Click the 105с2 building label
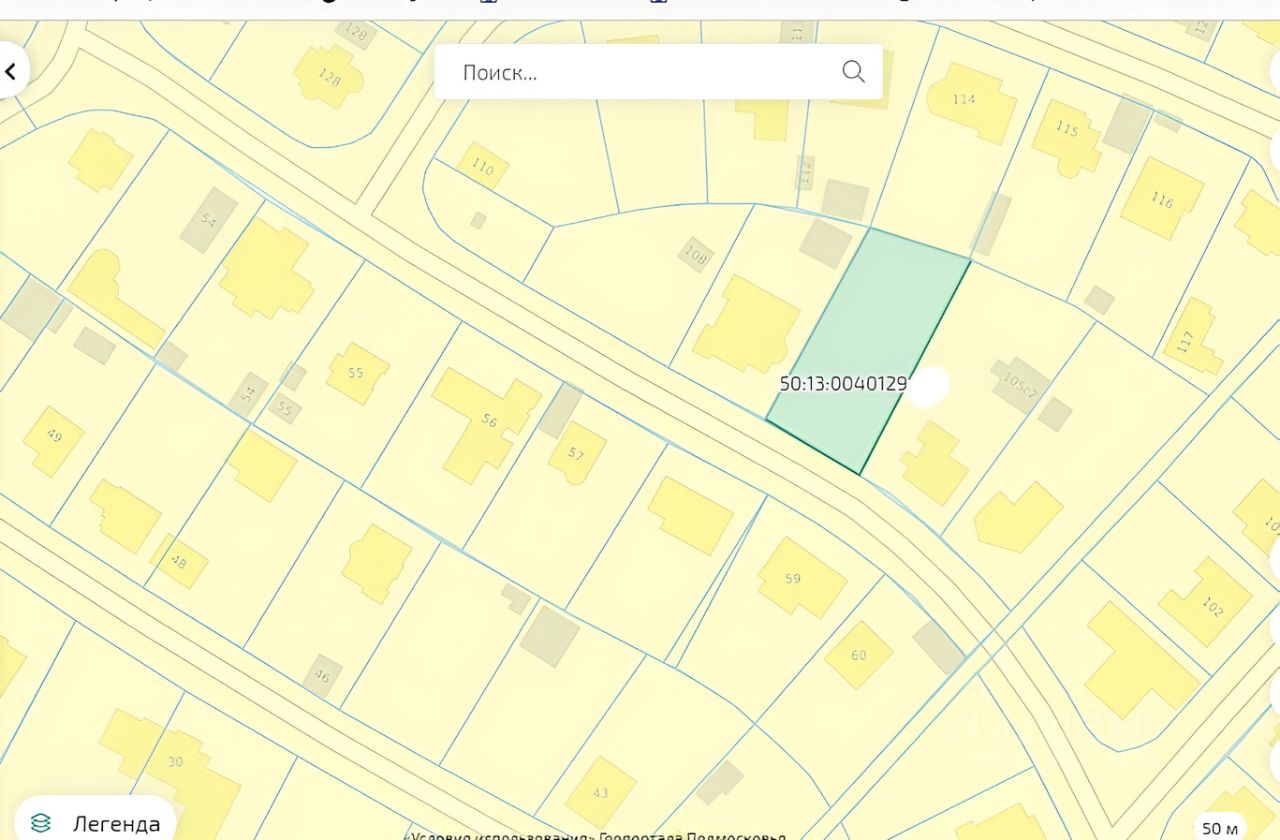 1020,385
